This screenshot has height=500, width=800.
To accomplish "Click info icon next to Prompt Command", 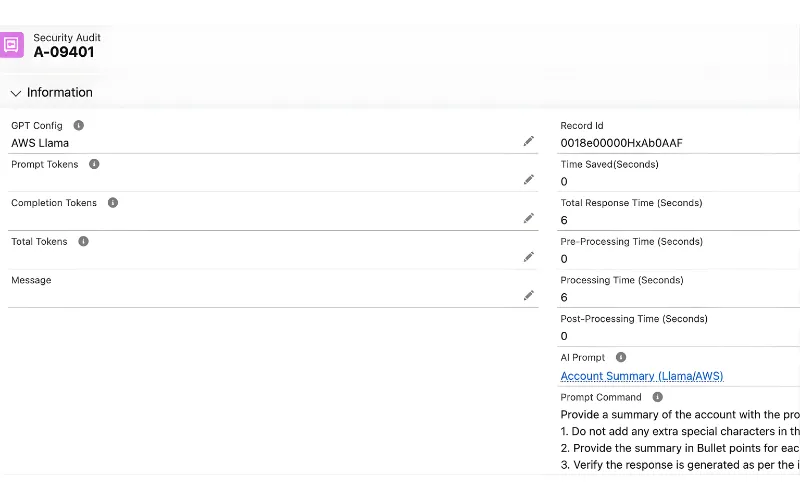I will coord(657,397).
